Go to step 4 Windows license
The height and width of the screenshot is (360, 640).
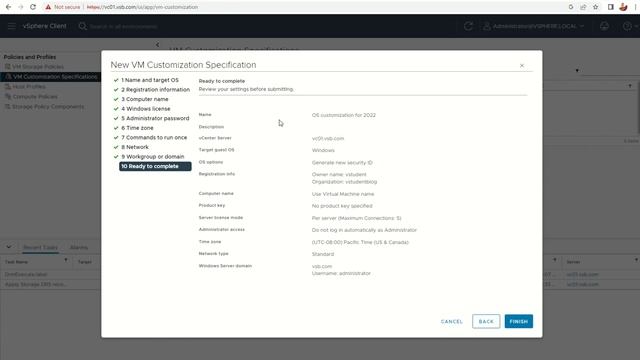(x=146, y=109)
